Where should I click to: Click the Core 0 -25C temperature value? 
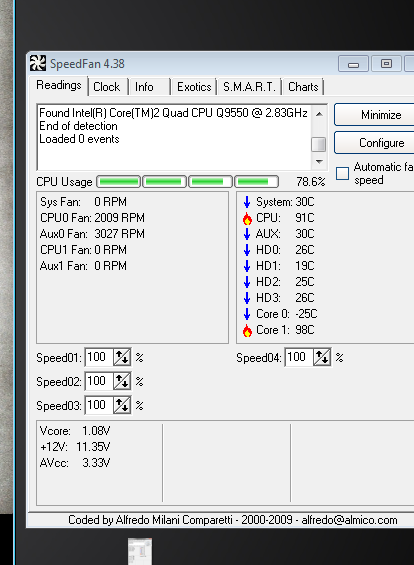306,314
